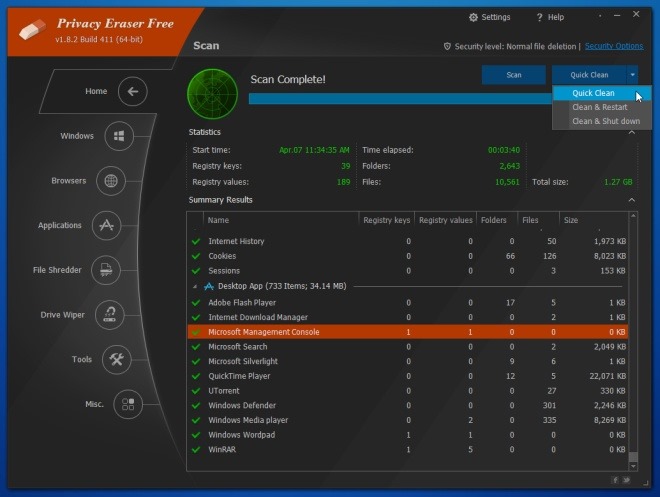Toggle the Quick Clean dropdown arrow
This screenshot has width=660, height=497.
[x=632, y=75]
